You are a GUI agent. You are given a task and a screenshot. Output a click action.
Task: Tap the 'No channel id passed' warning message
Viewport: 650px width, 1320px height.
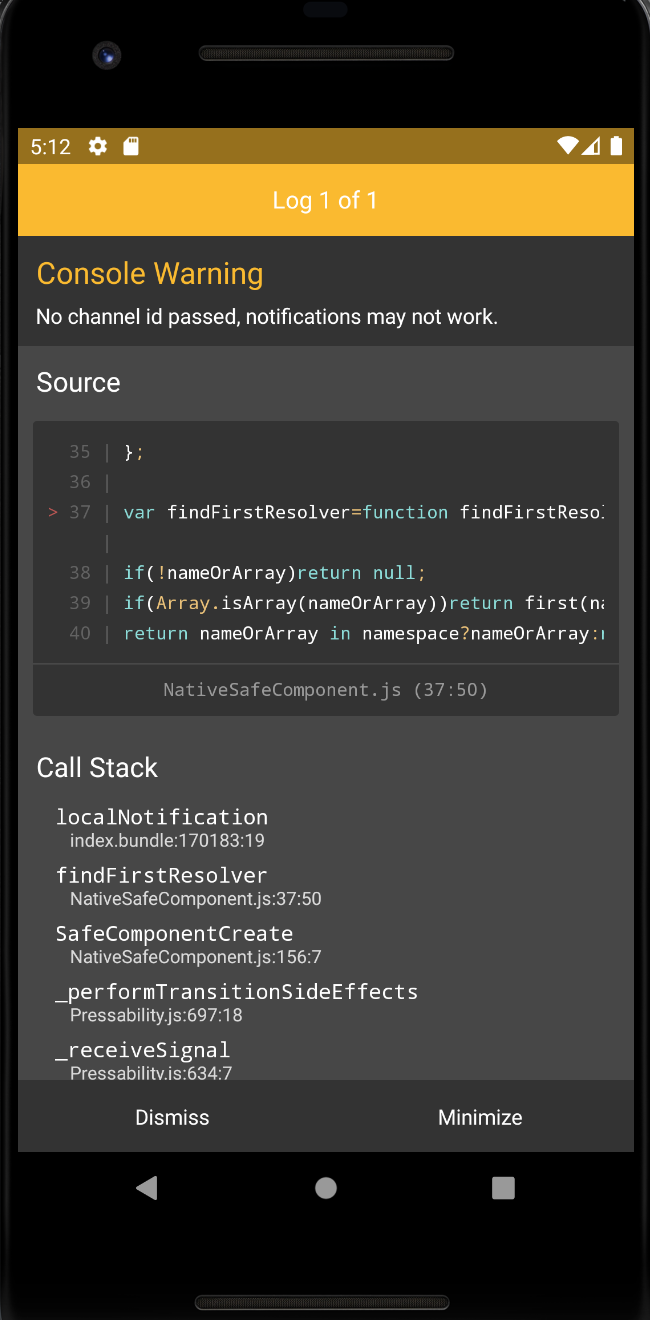point(267,317)
